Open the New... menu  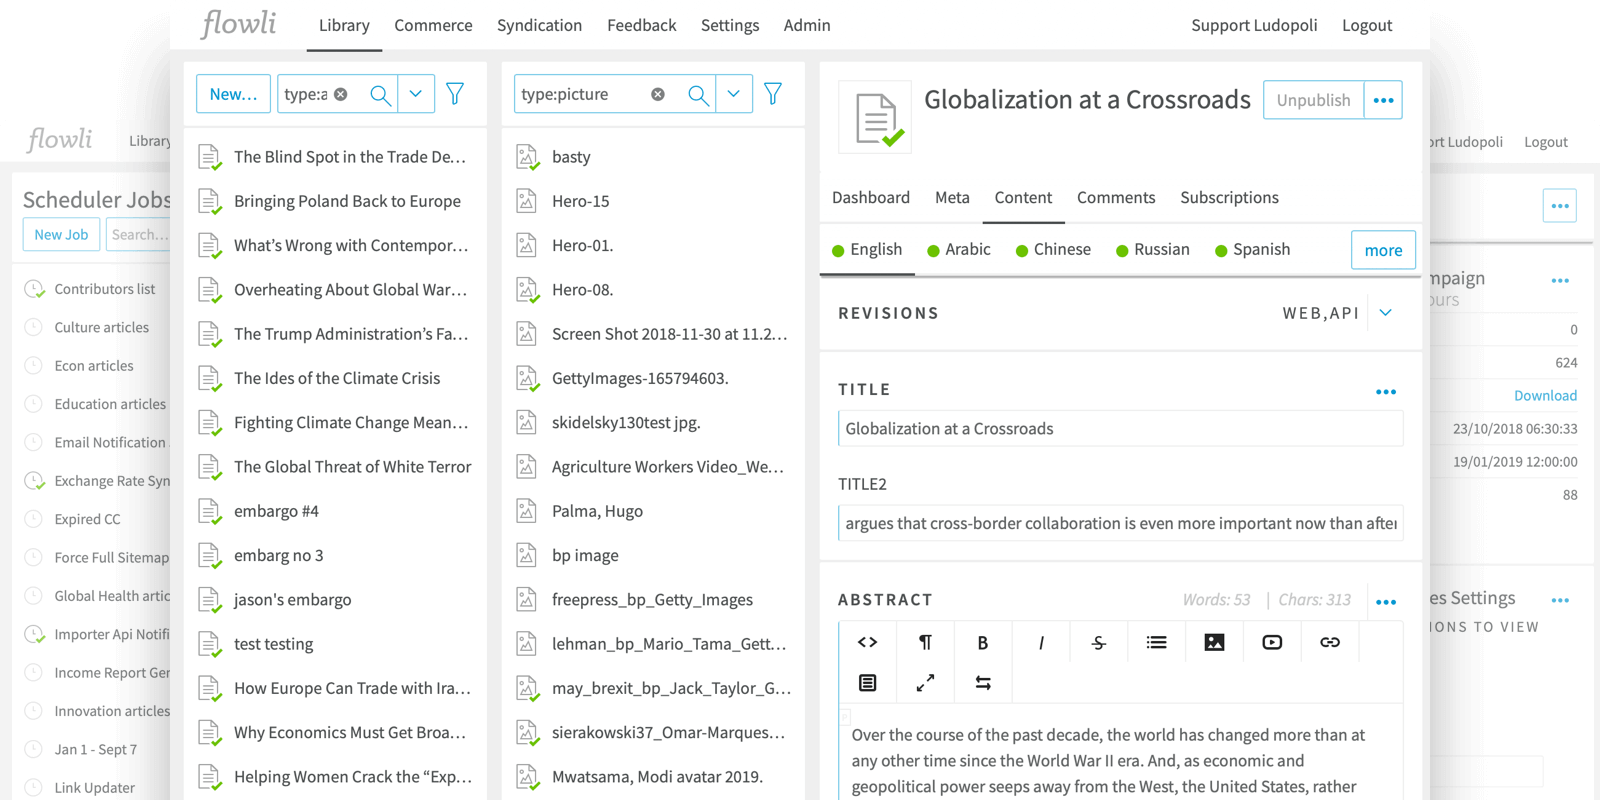233,94
